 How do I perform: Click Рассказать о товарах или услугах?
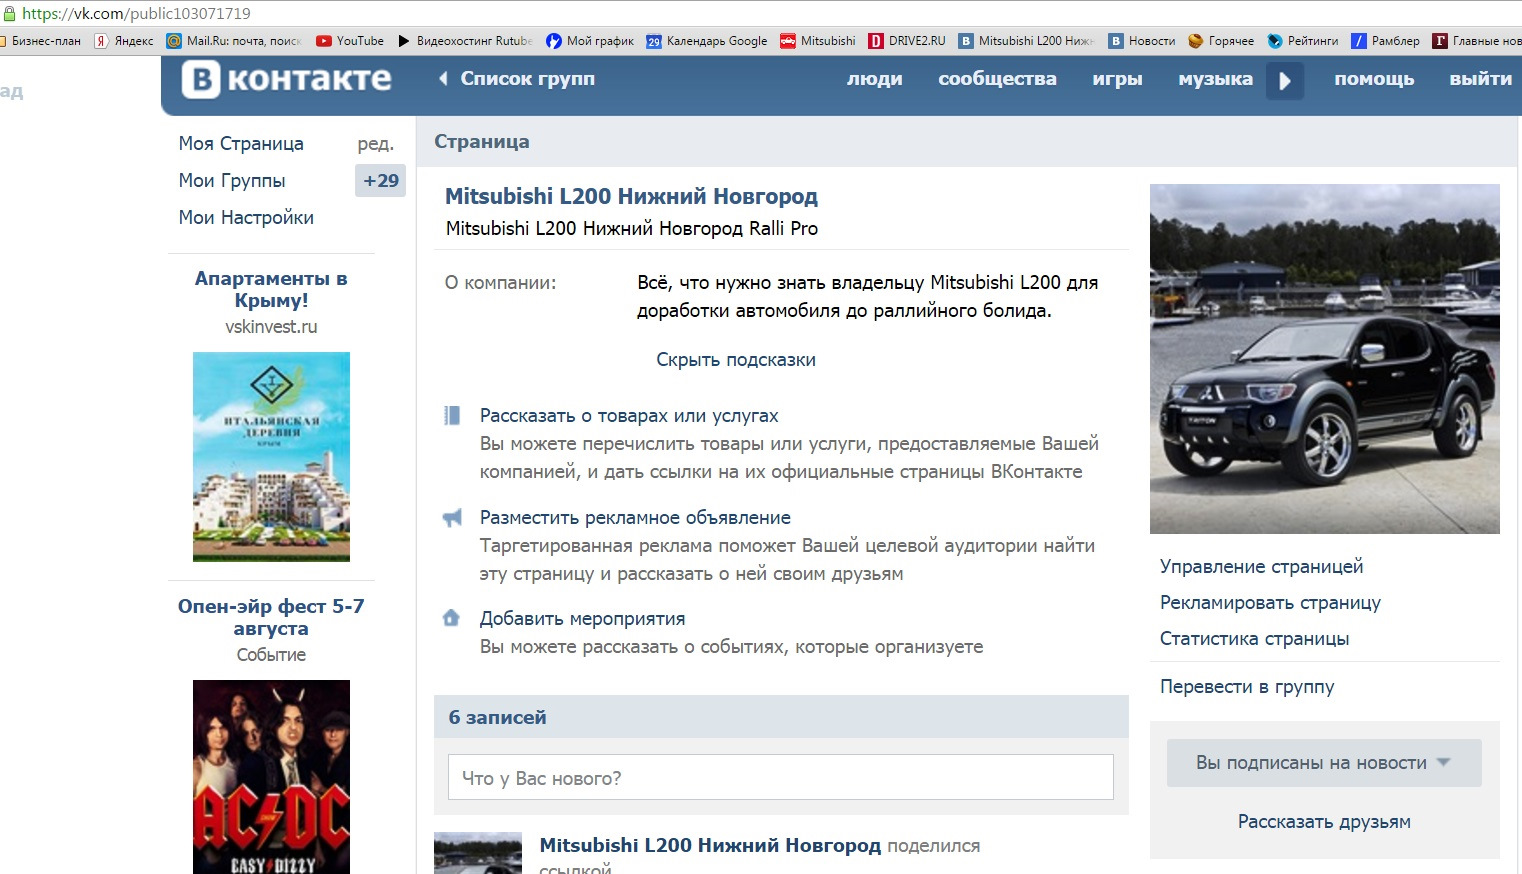(629, 416)
